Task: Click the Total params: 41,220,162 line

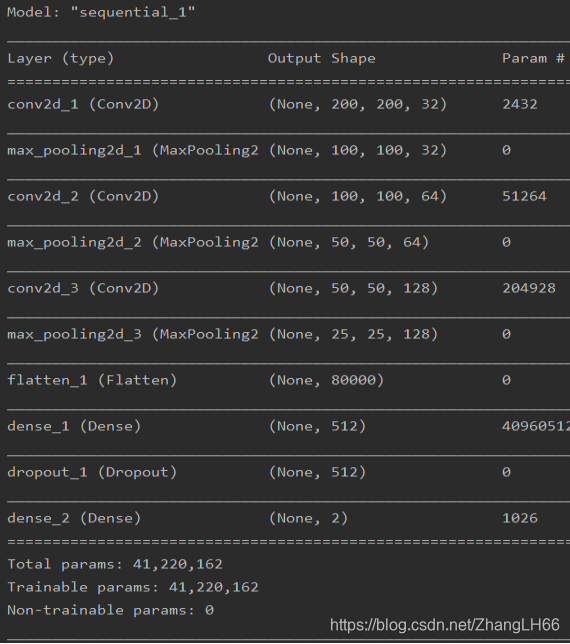Action: 115,564
